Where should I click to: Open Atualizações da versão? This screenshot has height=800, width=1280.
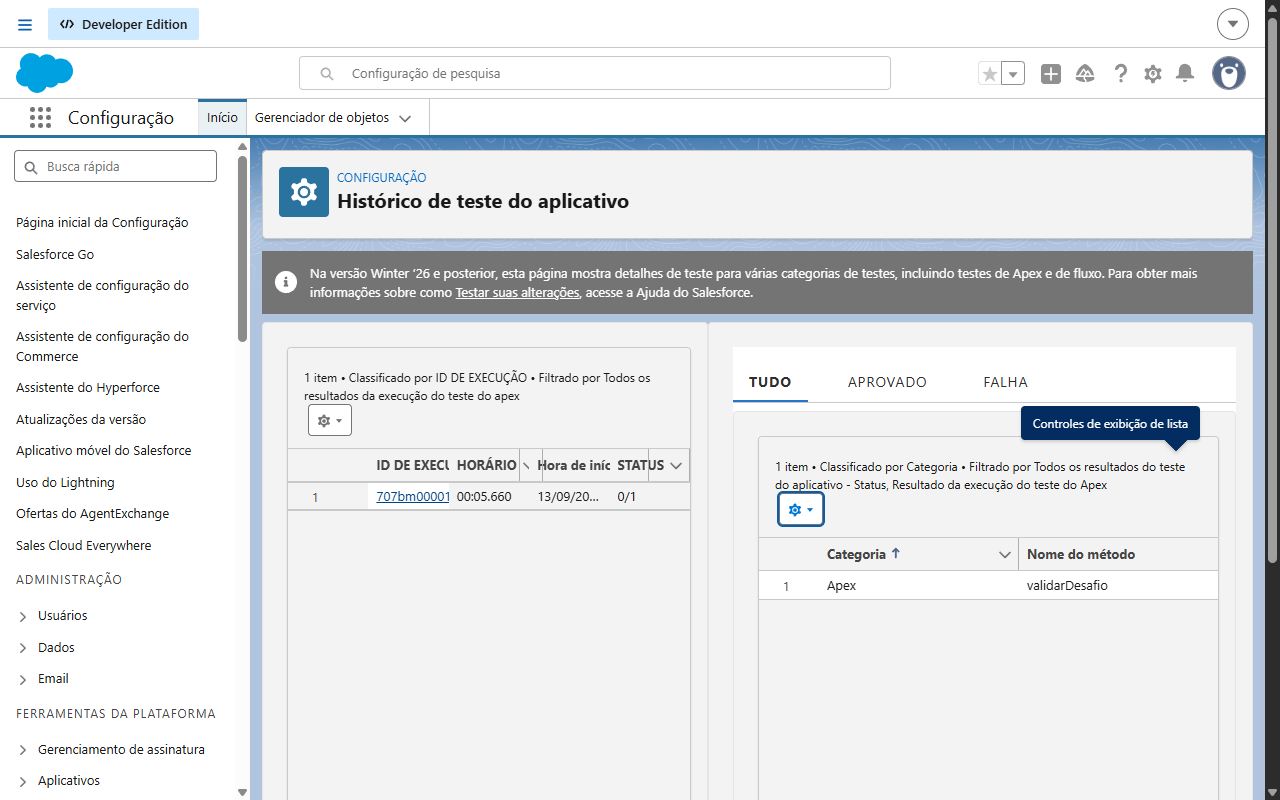81,419
